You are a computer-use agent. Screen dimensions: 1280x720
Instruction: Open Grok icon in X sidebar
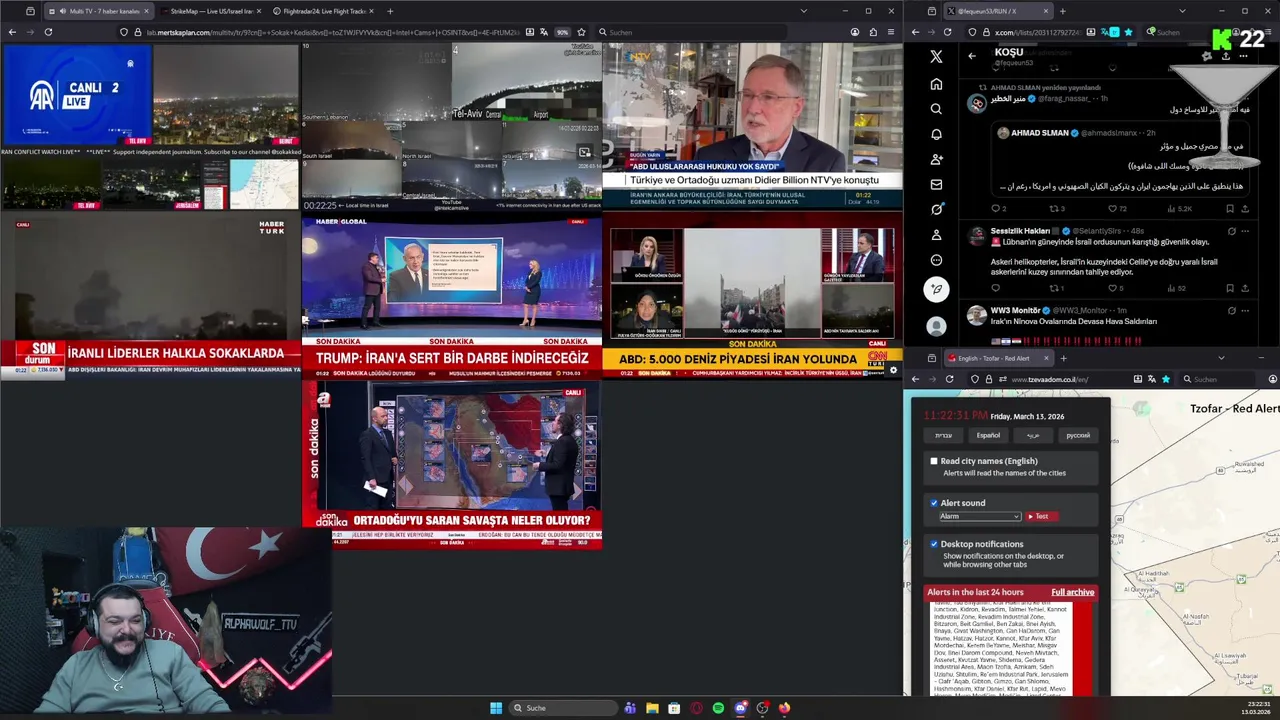pyautogui.click(x=936, y=209)
